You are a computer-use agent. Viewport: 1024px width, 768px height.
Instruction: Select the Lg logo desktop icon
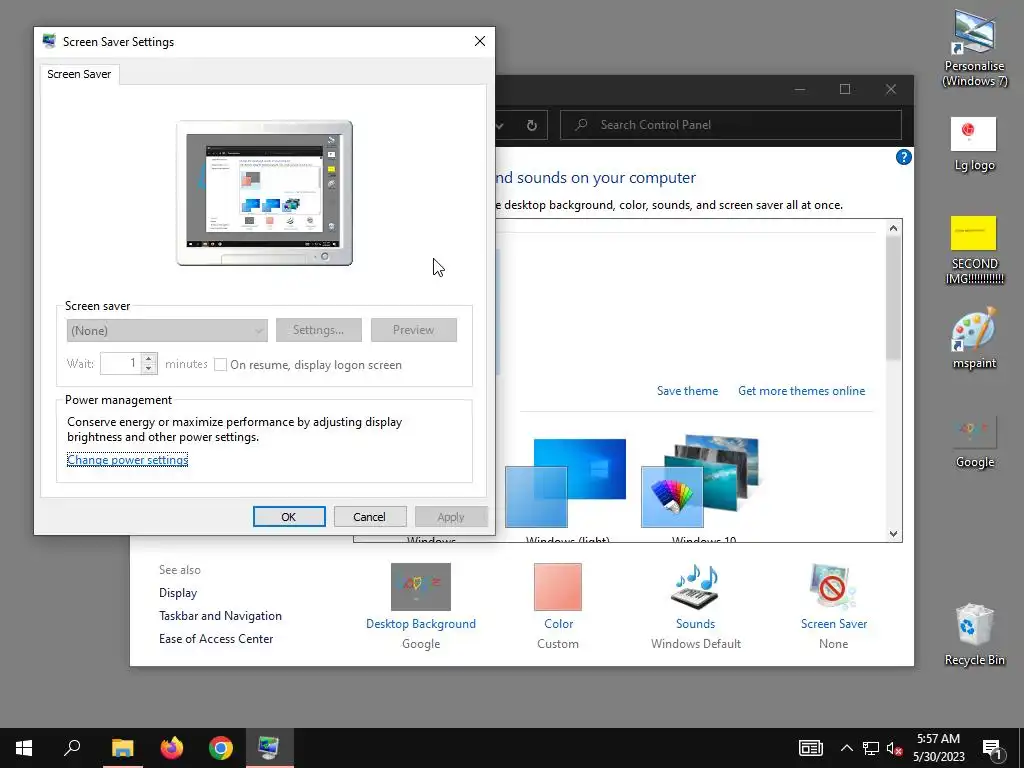(974, 144)
